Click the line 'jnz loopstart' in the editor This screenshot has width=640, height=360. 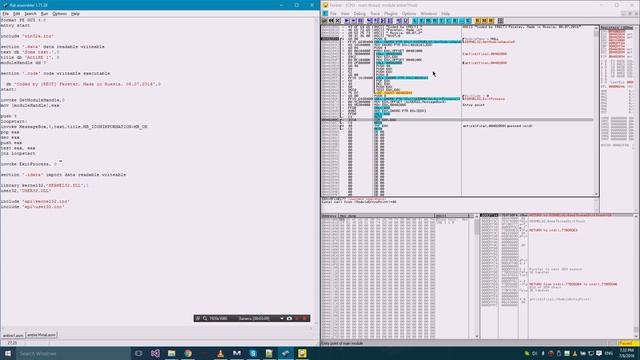(18, 153)
